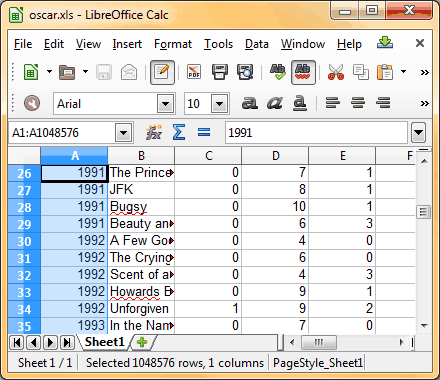Viewport: 440px width, 380px height.
Task: Click the Name Box showing A1:A1048576
Action: tap(62, 133)
